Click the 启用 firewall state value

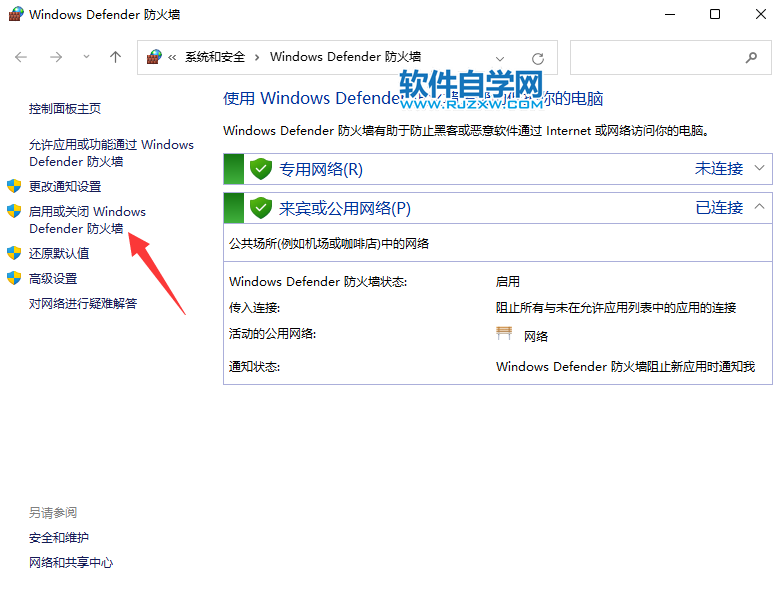pyautogui.click(x=508, y=282)
